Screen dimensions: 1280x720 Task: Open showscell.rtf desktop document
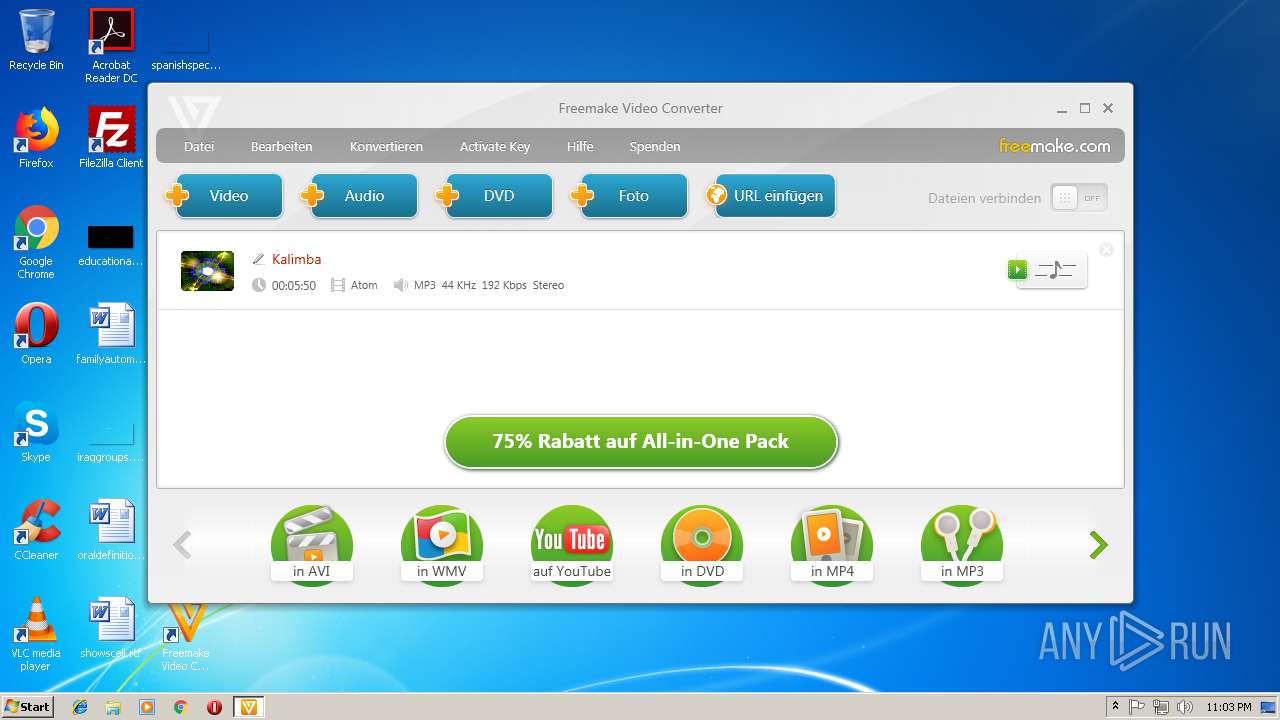(111, 628)
